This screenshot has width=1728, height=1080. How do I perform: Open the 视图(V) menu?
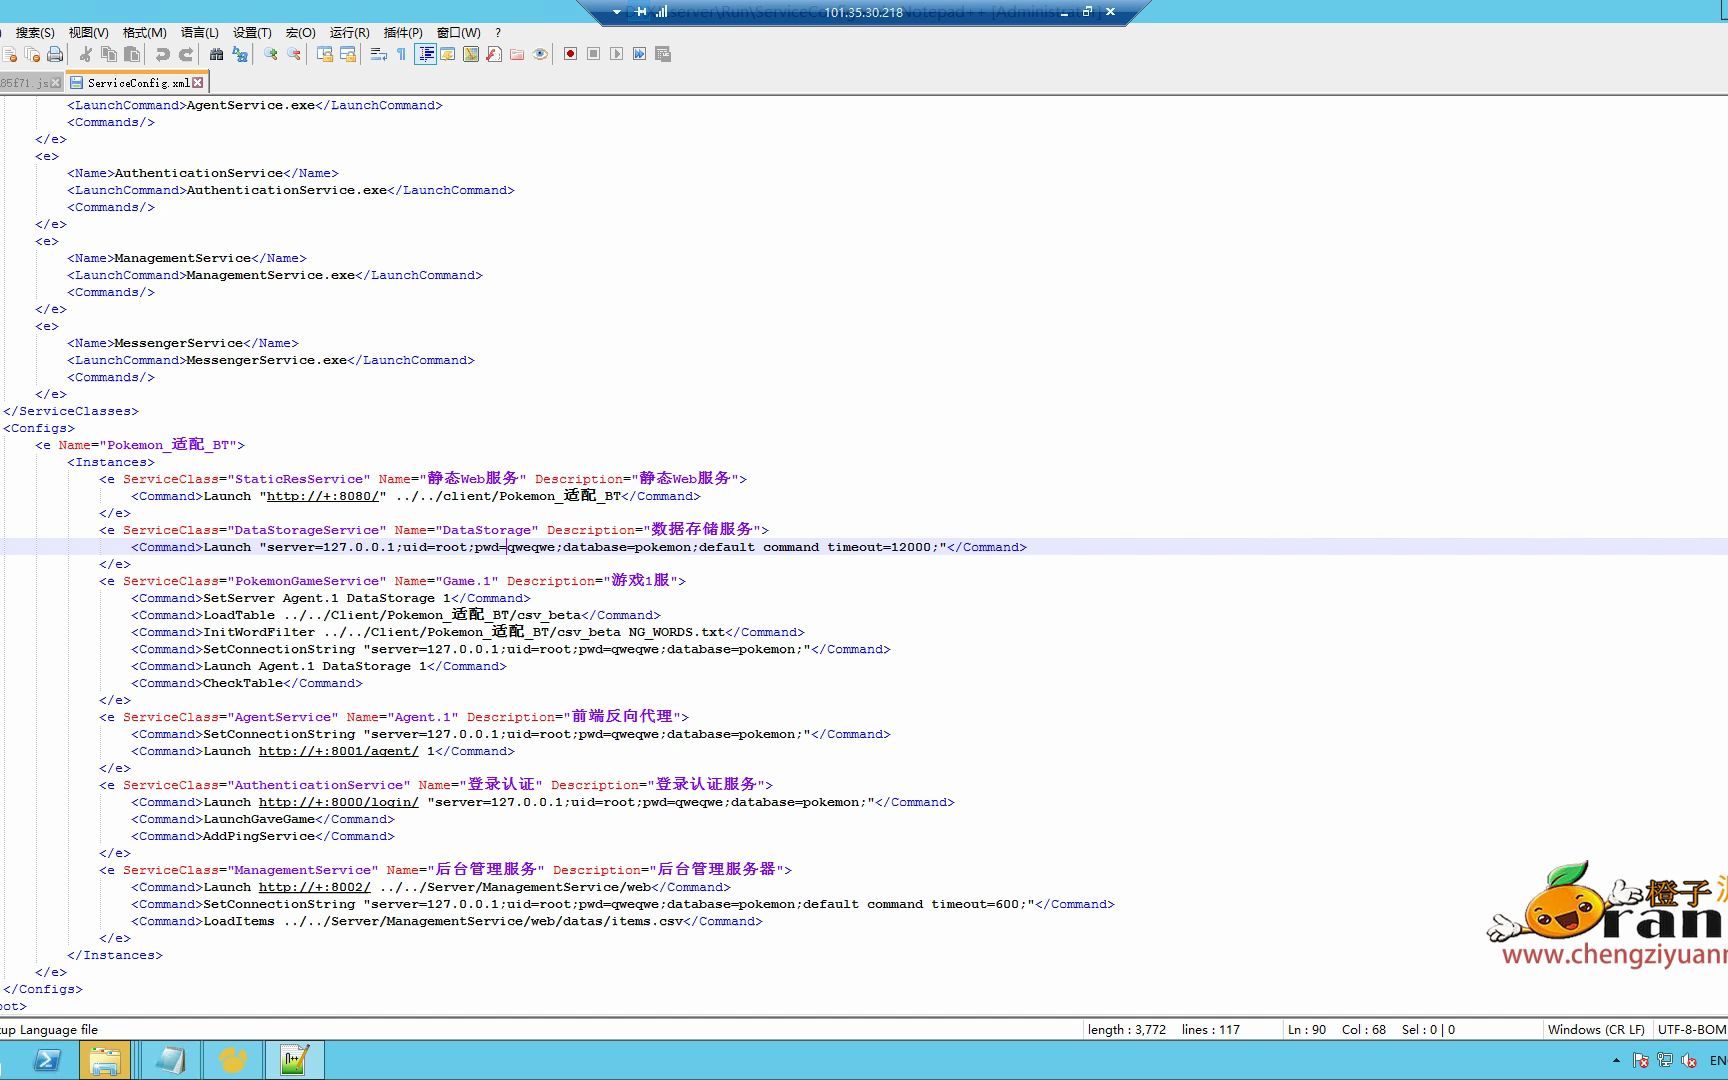click(88, 33)
